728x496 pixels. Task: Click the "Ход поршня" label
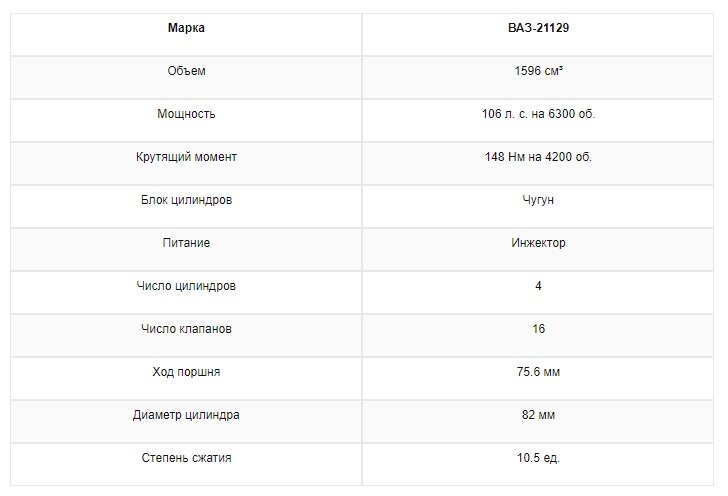tap(186, 372)
